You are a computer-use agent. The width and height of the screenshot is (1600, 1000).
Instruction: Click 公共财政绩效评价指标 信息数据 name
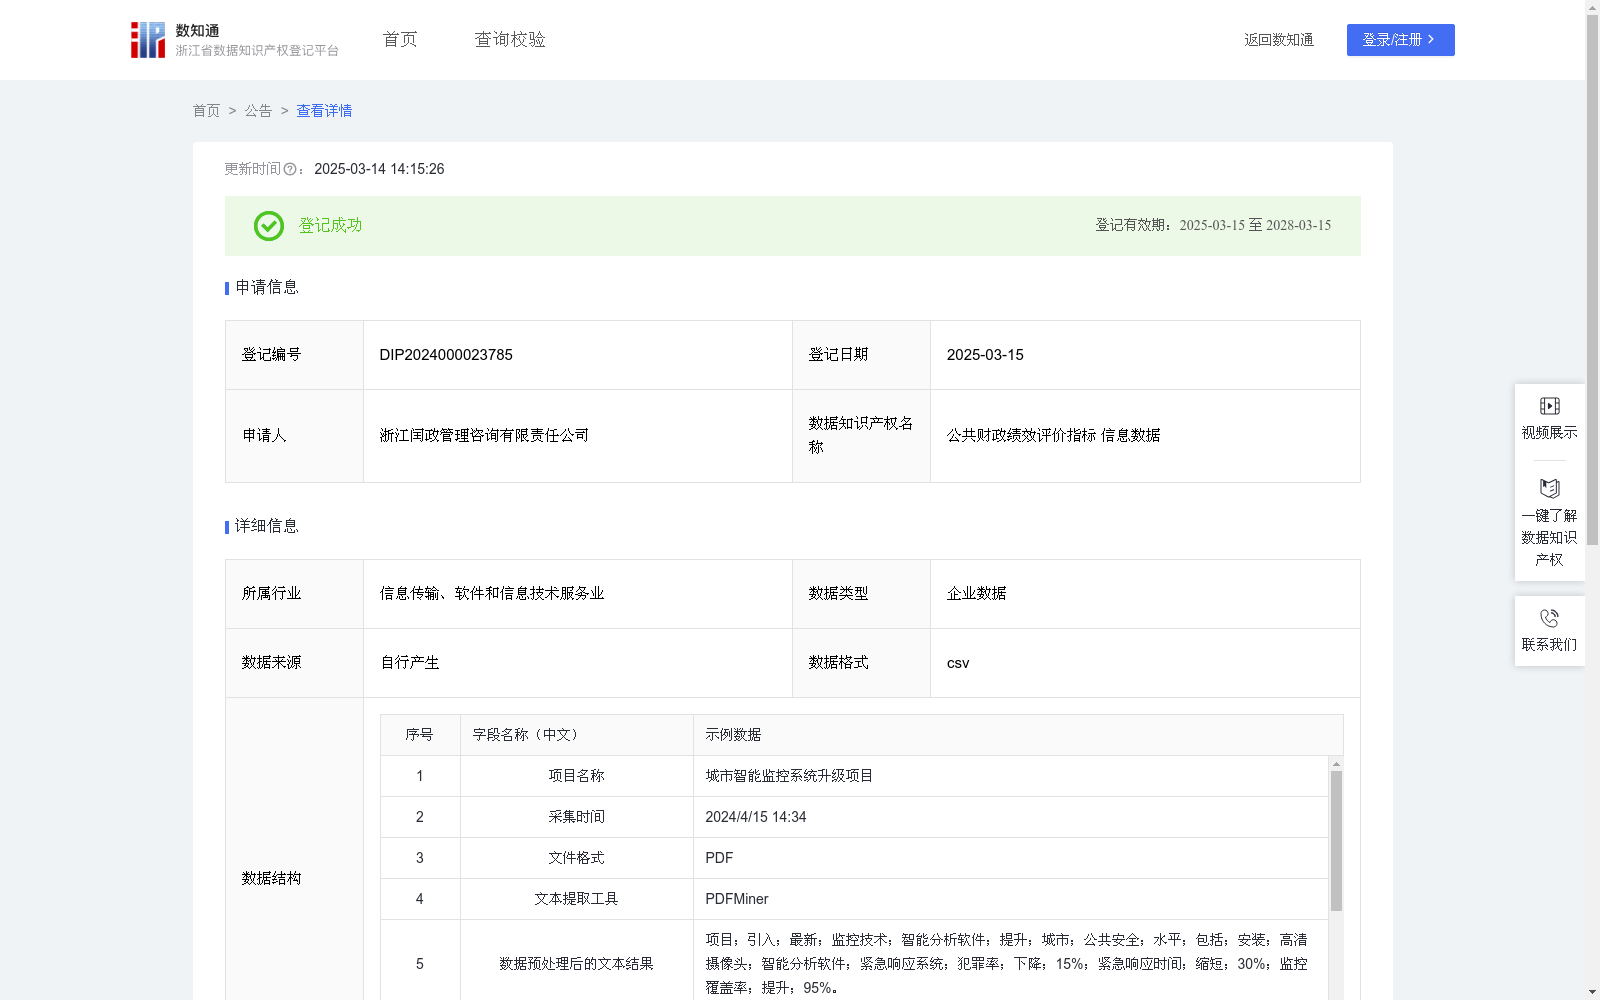coord(1053,436)
